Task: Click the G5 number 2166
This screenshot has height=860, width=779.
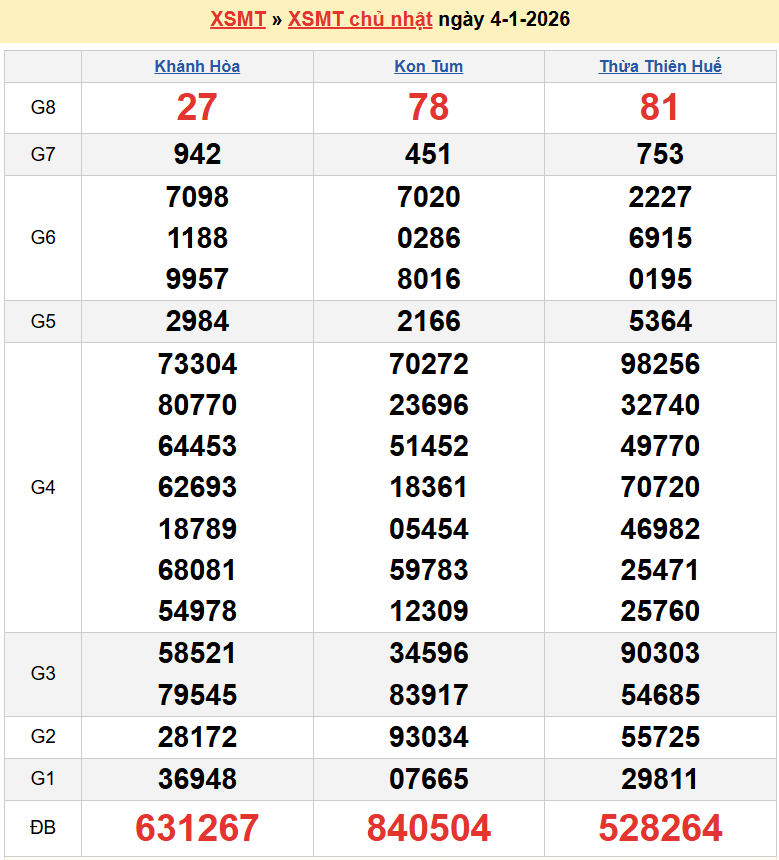Action: 428,321
